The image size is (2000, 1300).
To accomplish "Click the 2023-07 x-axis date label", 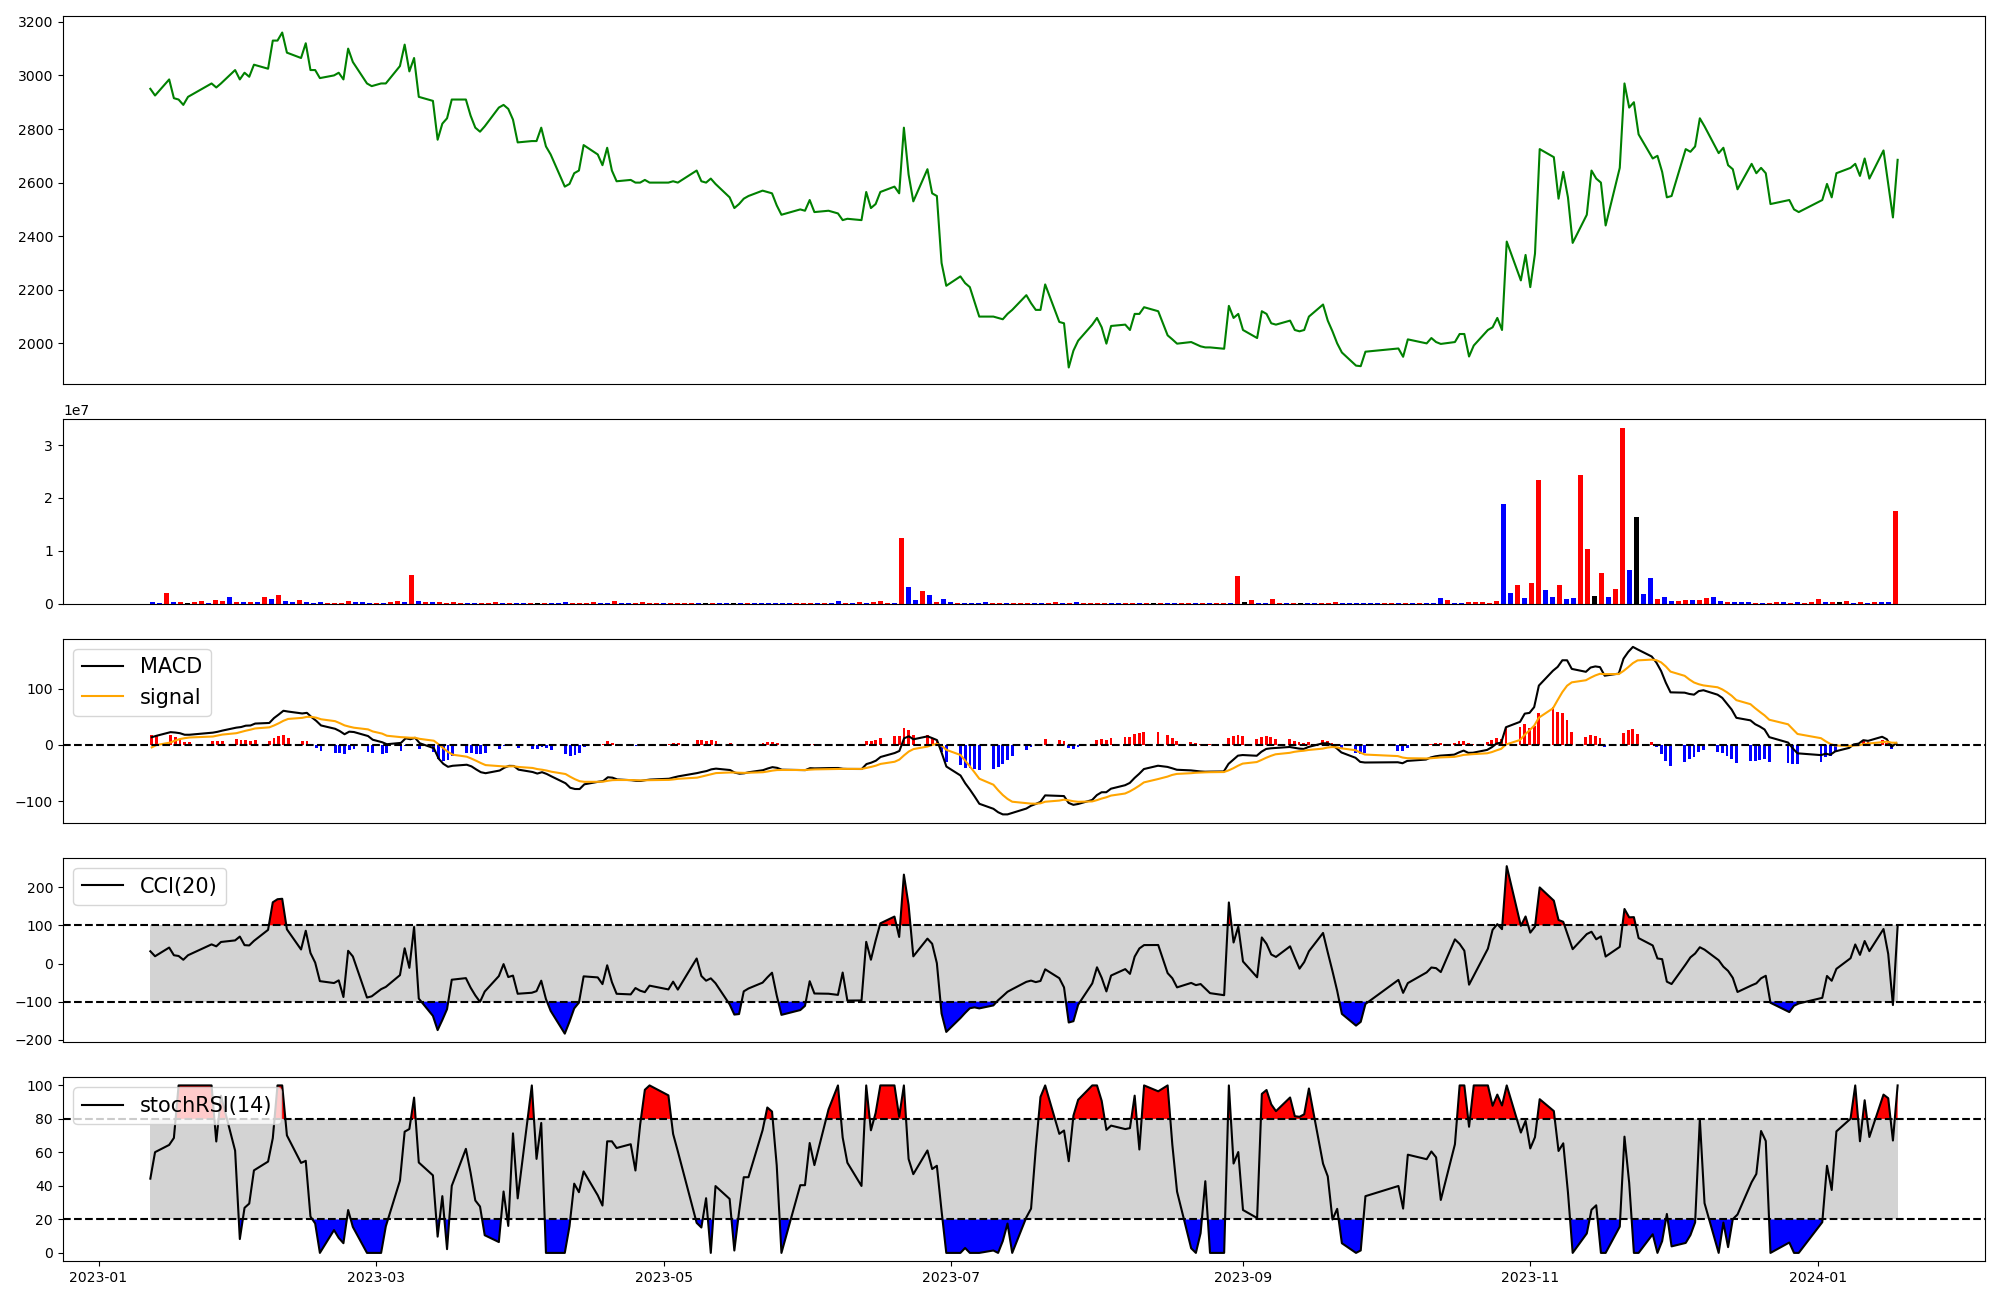I will pyautogui.click(x=951, y=1277).
